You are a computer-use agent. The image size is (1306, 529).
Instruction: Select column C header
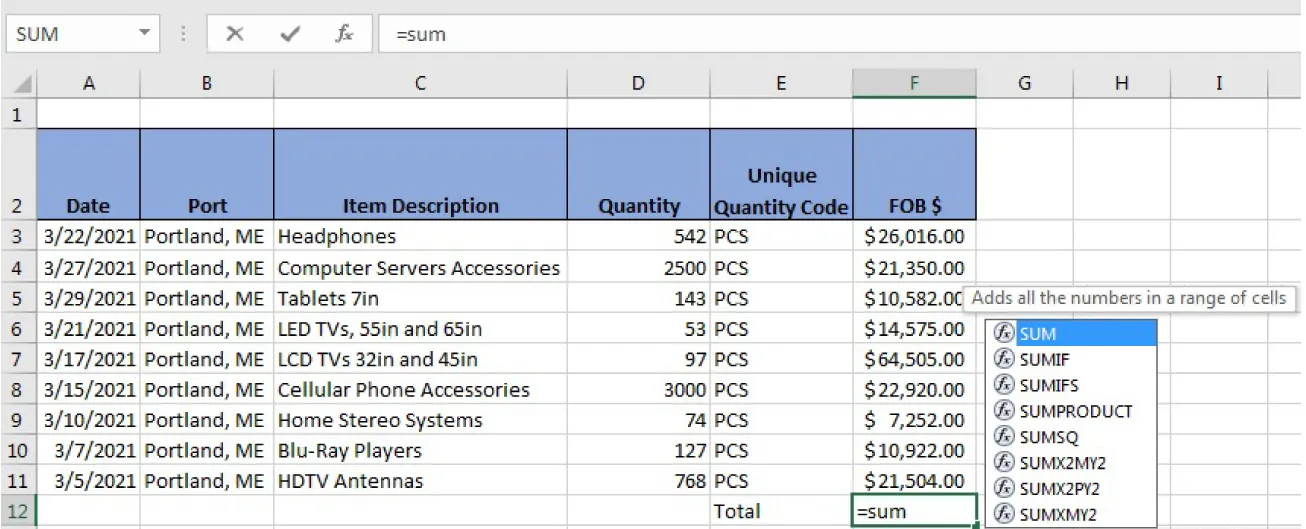point(420,84)
